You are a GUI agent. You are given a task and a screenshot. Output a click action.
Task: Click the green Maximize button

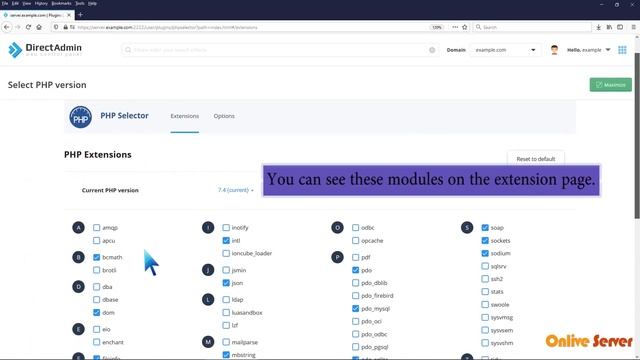611,85
